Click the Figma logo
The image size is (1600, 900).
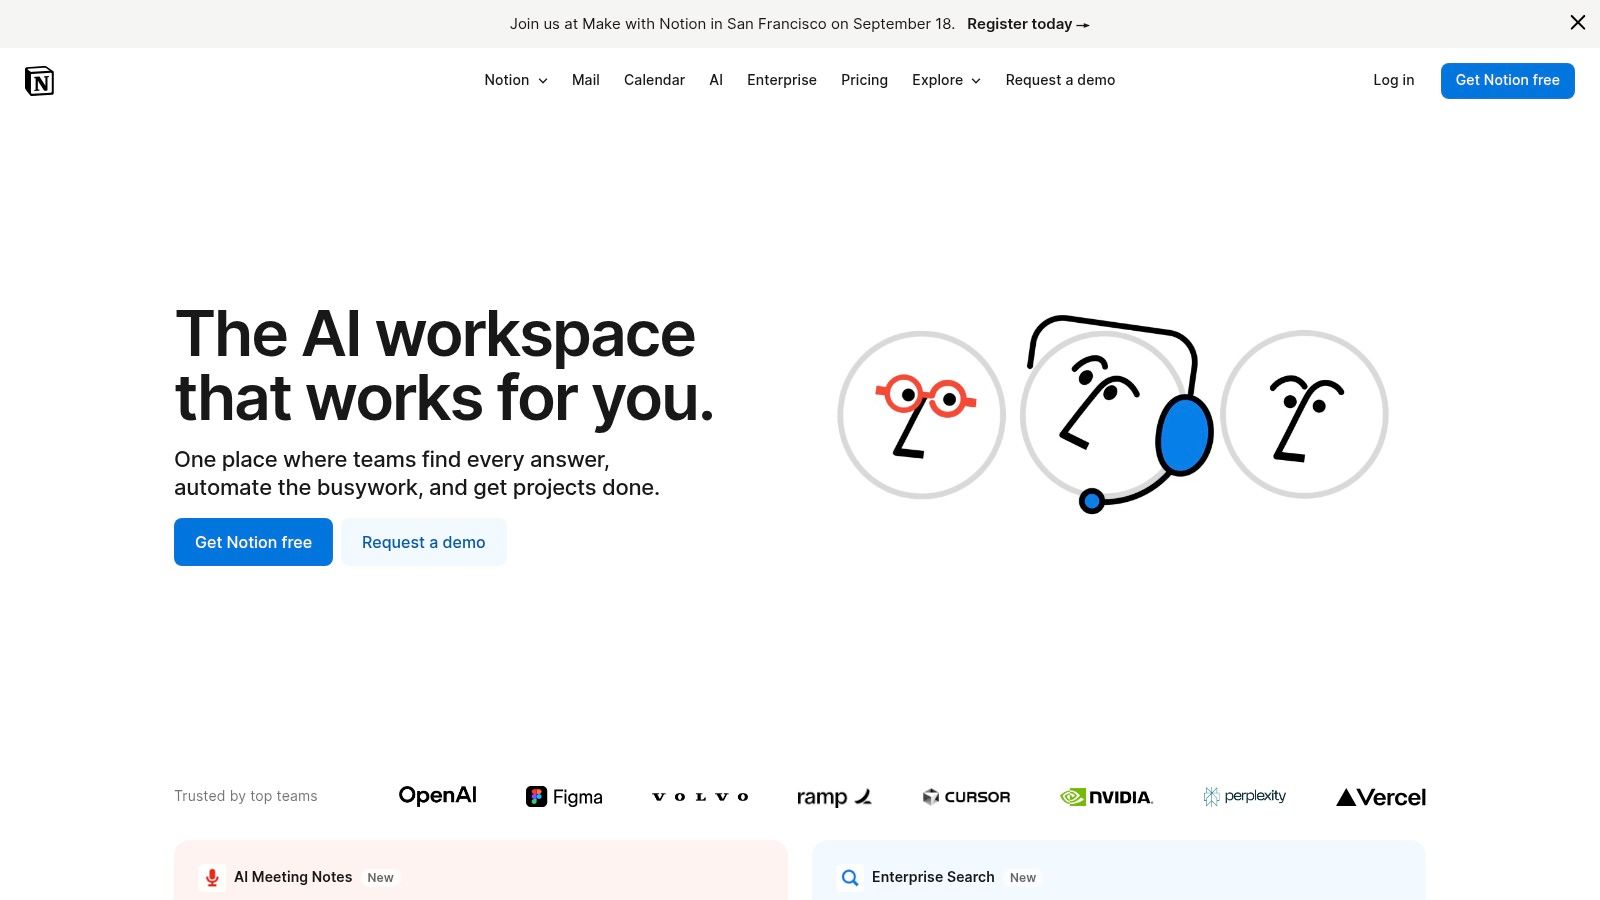pos(564,797)
